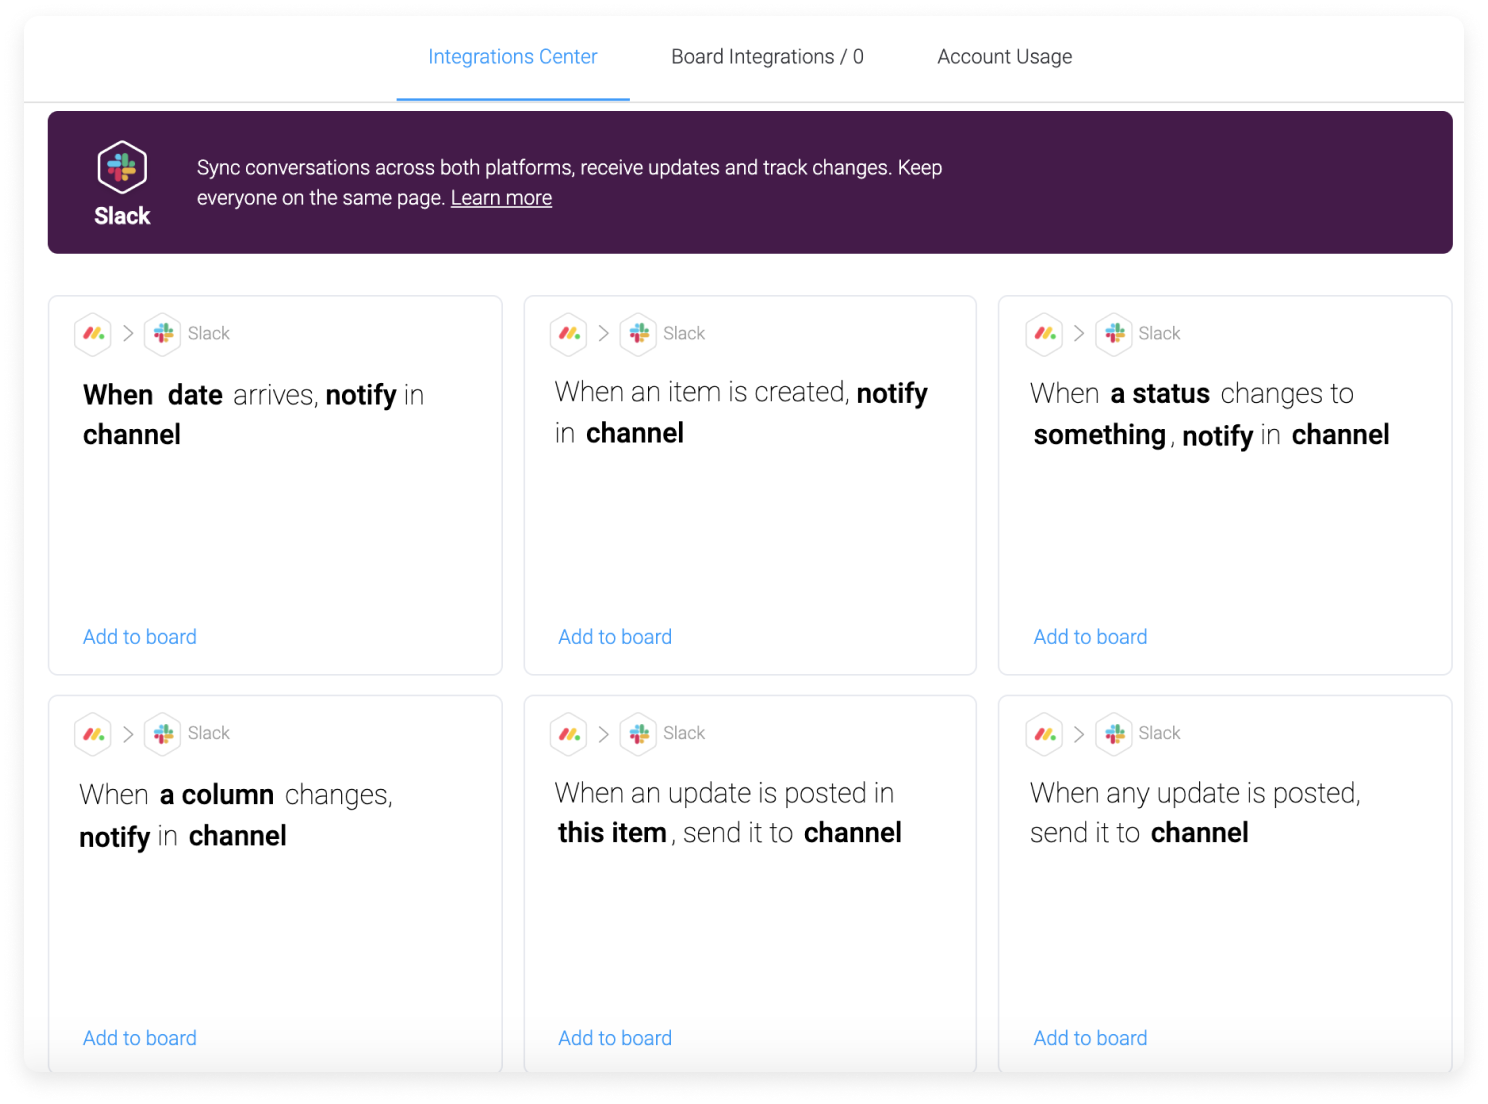This screenshot has height=1104, width=1488.
Task: Select 'channel' in any update posted recipe
Action: pos(1200,833)
